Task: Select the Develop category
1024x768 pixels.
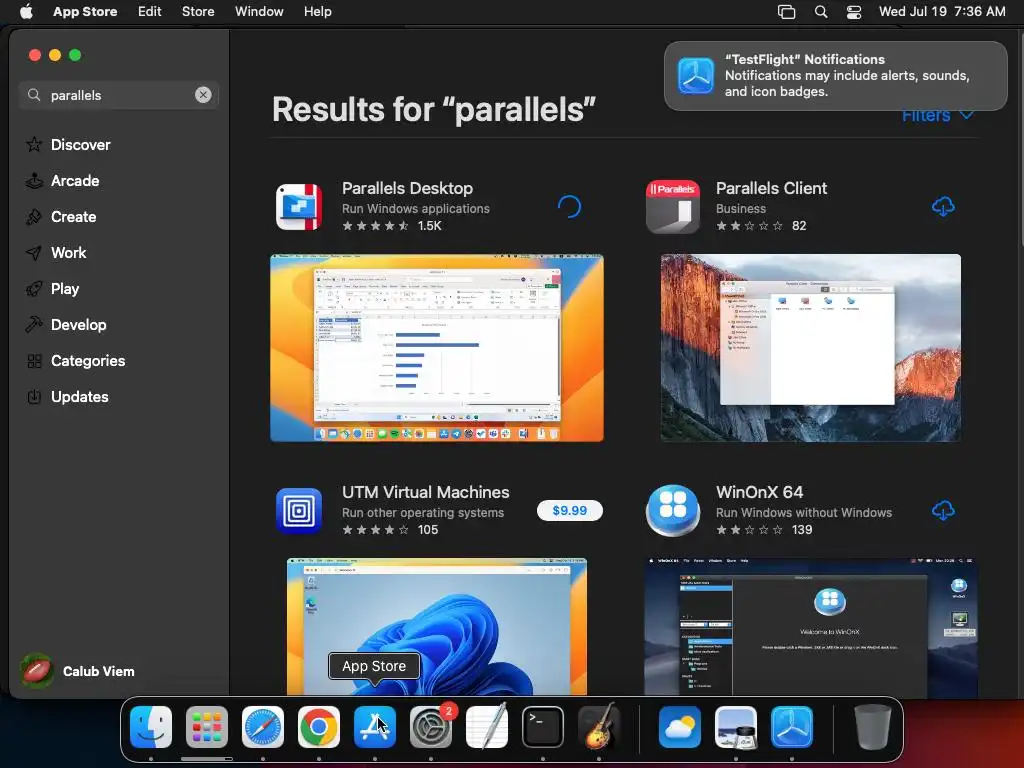Action: (x=66, y=324)
